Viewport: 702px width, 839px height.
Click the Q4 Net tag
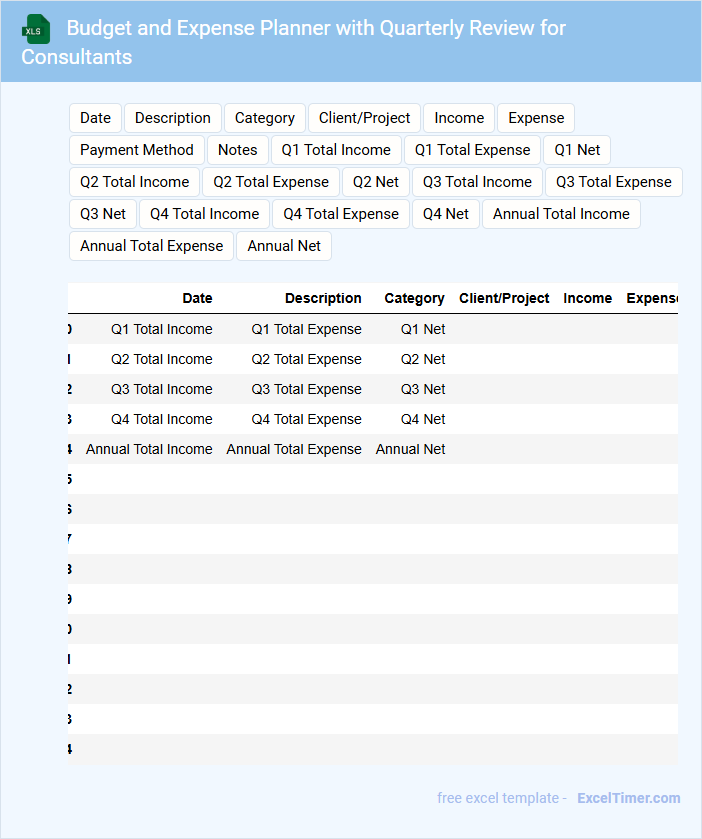pos(446,214)
